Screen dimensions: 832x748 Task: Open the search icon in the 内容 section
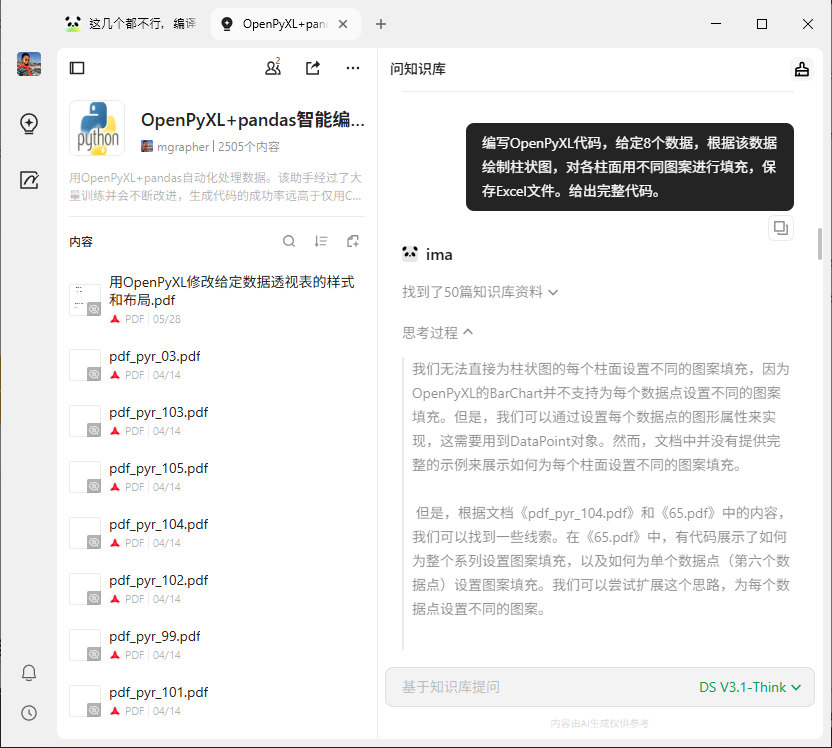[x=289, y=241]
